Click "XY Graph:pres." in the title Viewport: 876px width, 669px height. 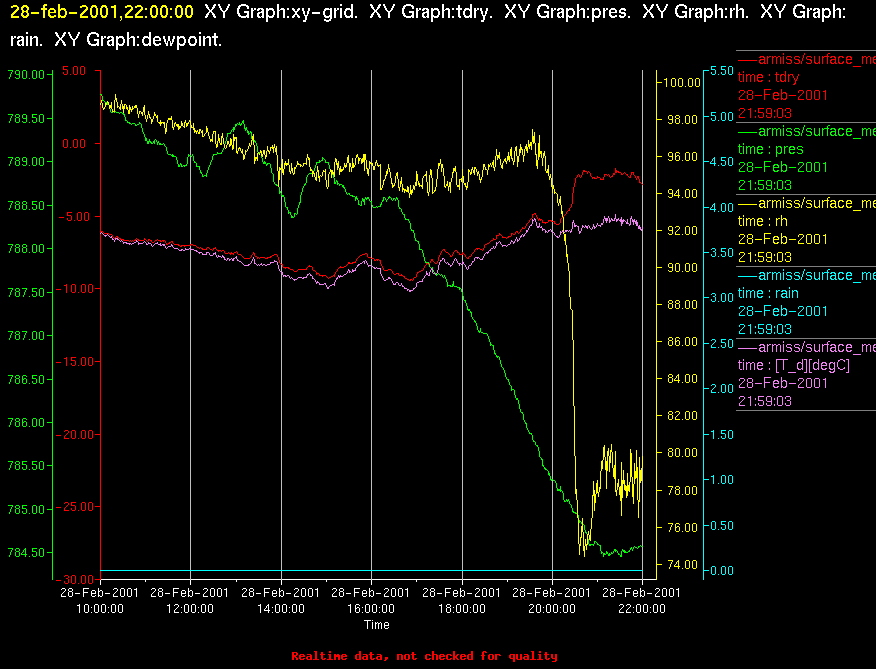coord(568,12)
